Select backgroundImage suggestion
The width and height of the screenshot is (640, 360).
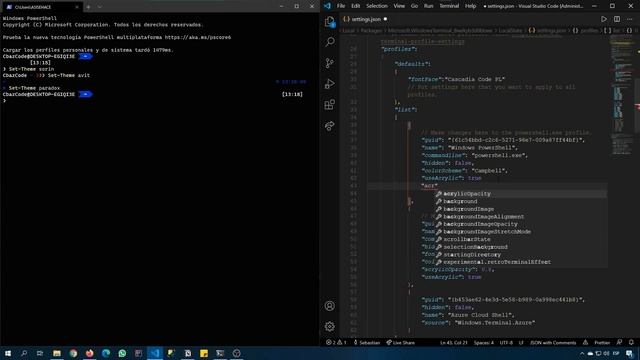521,209
